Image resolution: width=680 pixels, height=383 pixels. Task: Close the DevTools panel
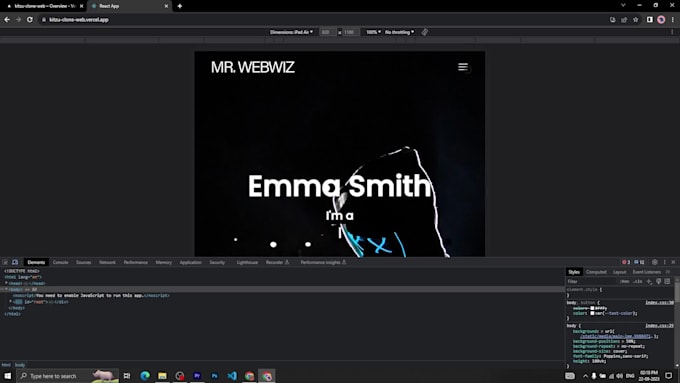click(x=673, y=262)
